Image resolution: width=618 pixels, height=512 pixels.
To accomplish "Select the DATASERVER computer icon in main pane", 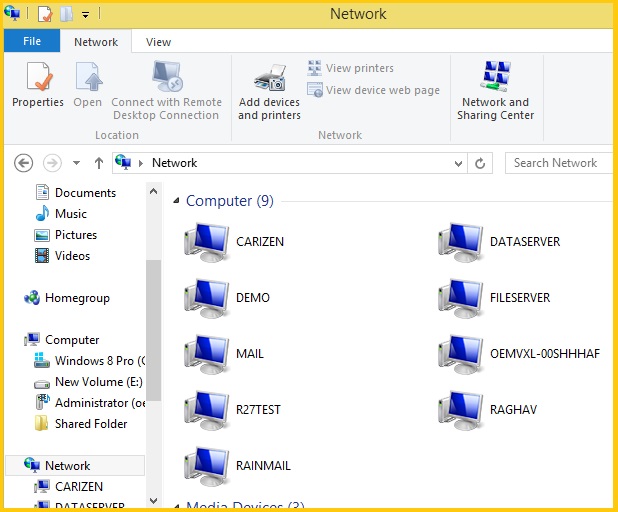I will click(x=460, y=242).
